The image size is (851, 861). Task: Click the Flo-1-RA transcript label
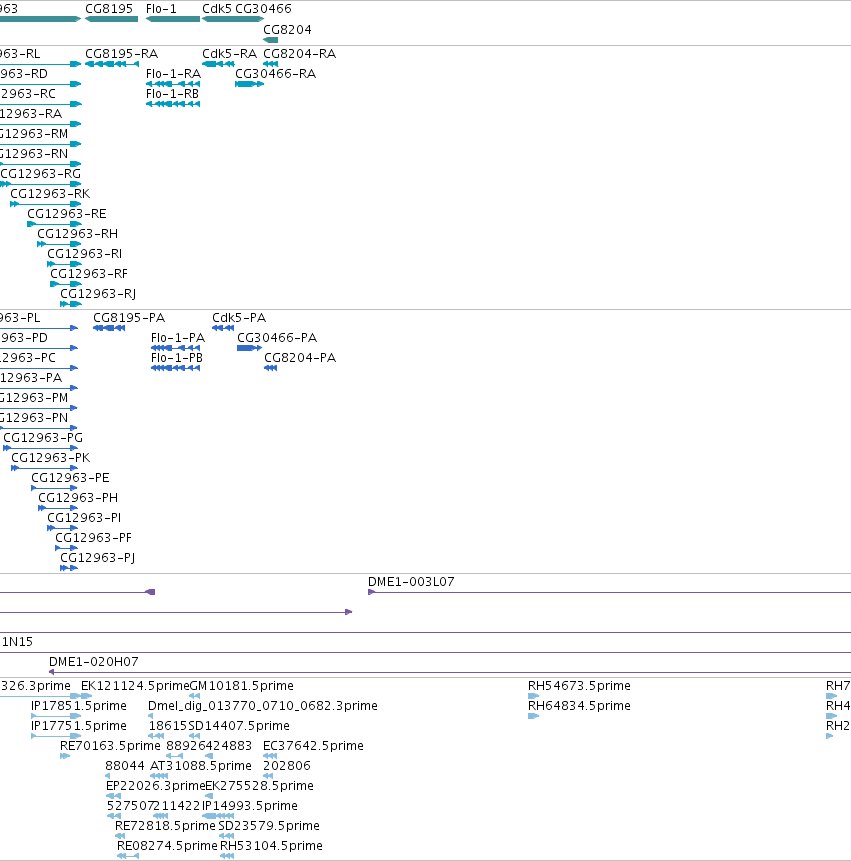[x=173, y=74]
